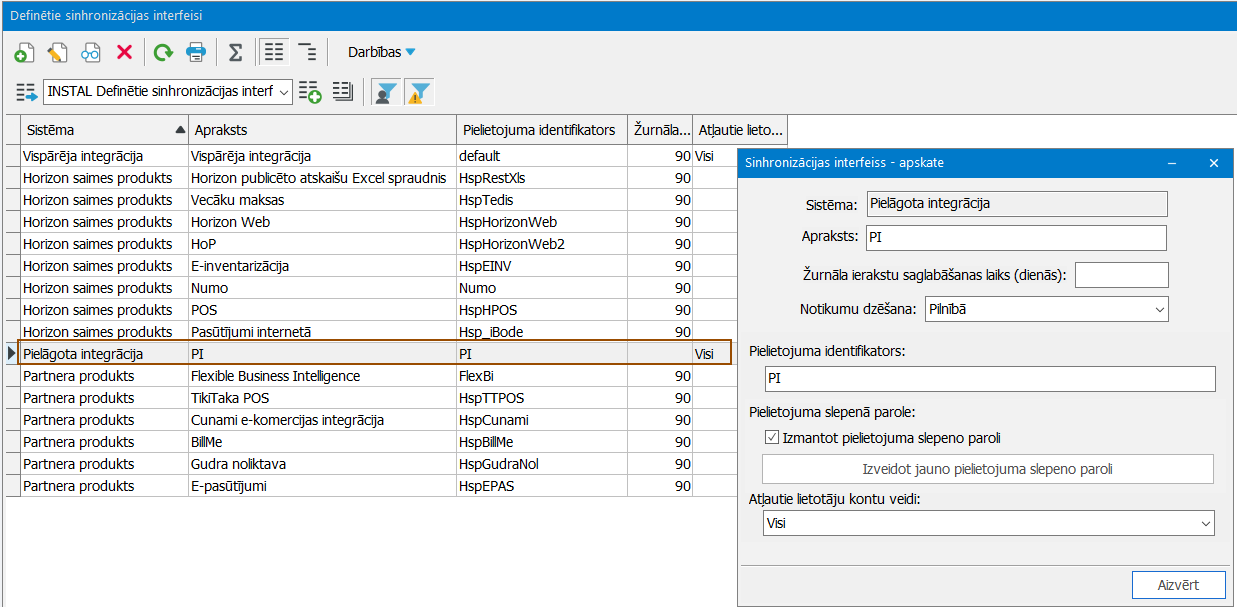
Task: Click the HspRestXls identifier cell
Action: [541, 178]
